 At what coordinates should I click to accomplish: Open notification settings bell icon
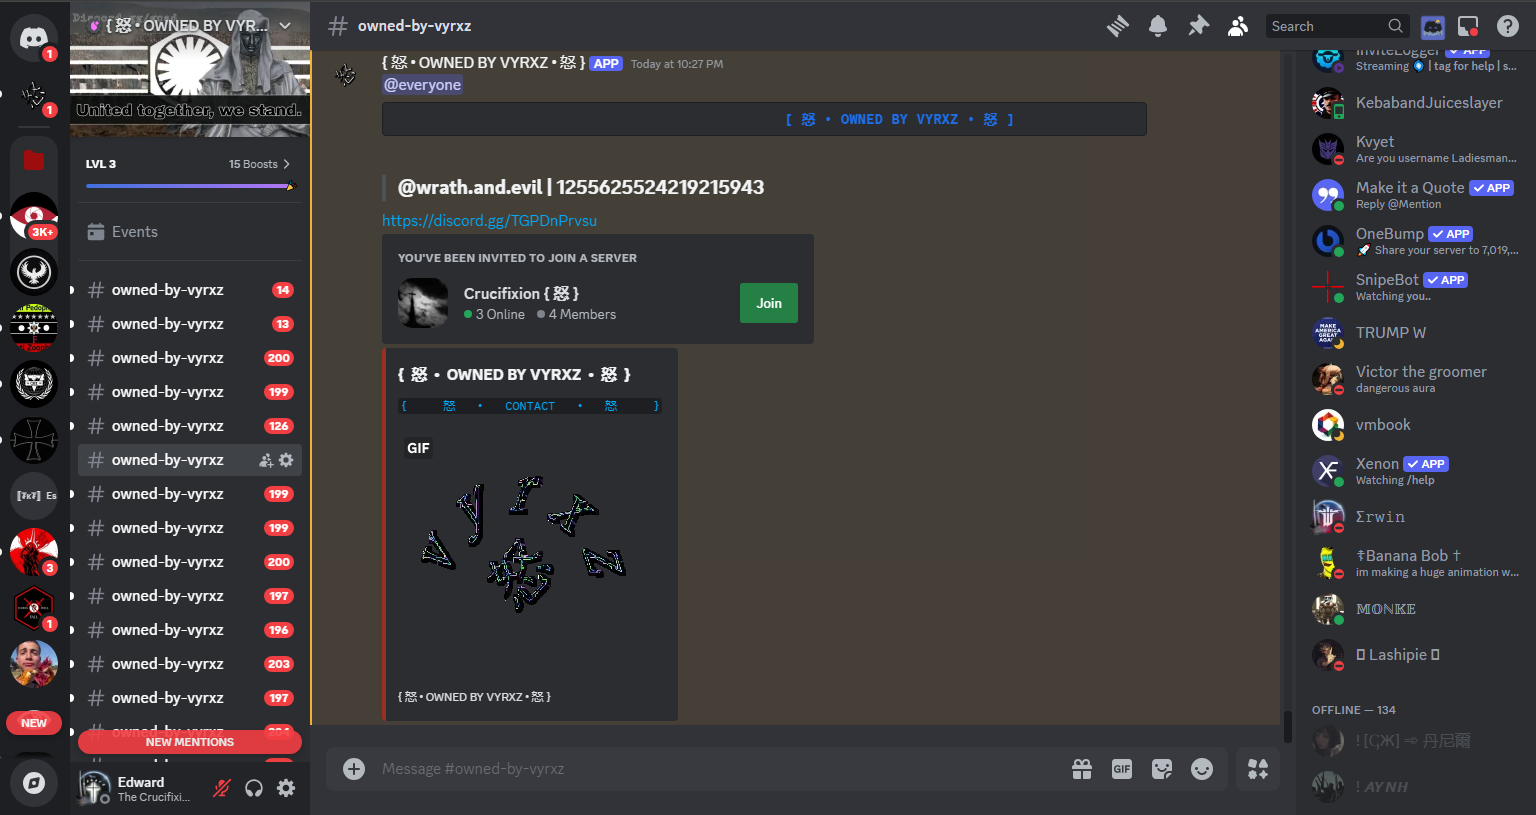click(x=1157, y=26)
